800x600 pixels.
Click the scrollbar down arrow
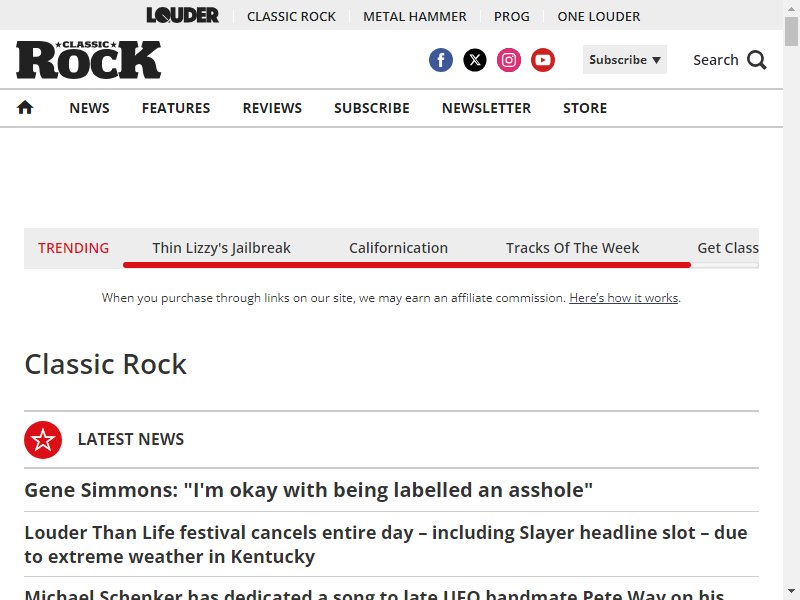pos(792,593)
